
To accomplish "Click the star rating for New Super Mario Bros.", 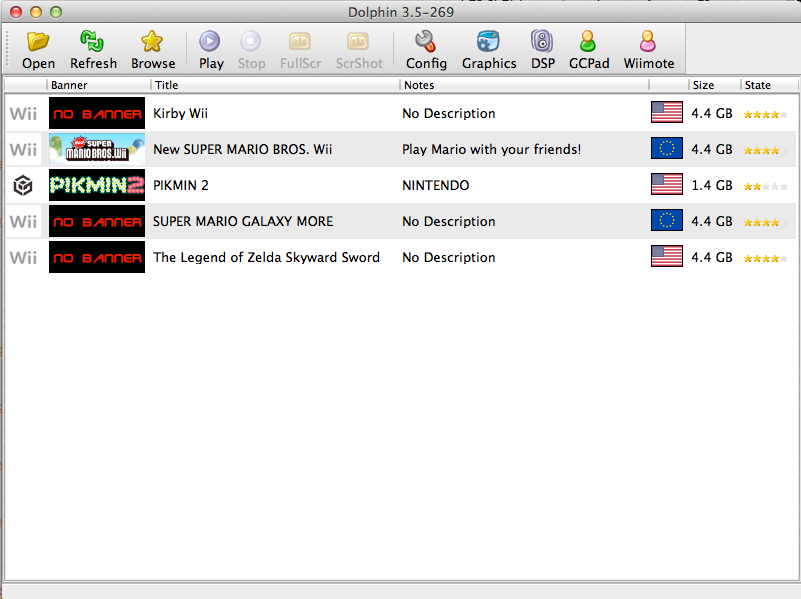I will [x=766, y=151].
